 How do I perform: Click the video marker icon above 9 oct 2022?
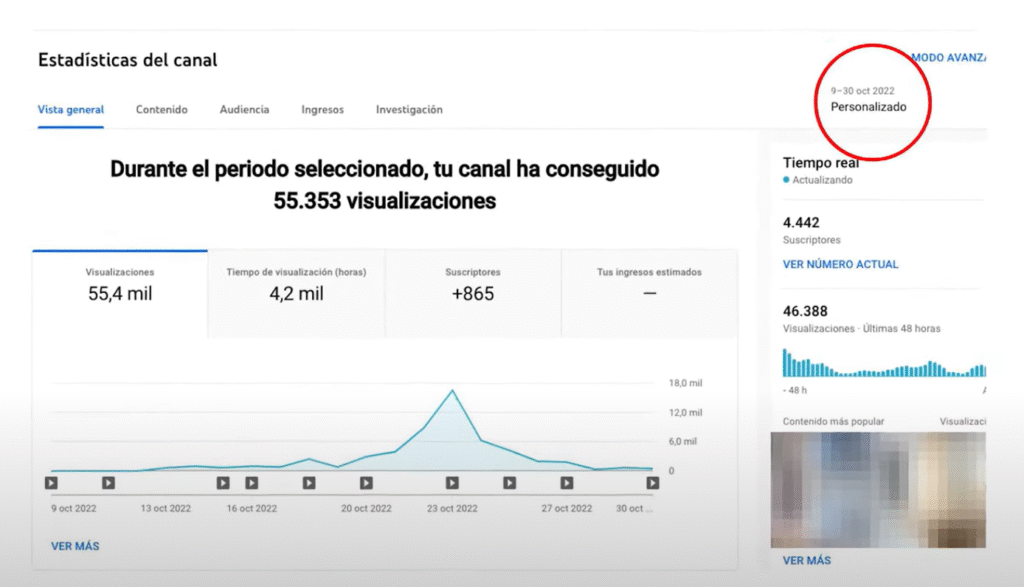(x=52, y=483)
